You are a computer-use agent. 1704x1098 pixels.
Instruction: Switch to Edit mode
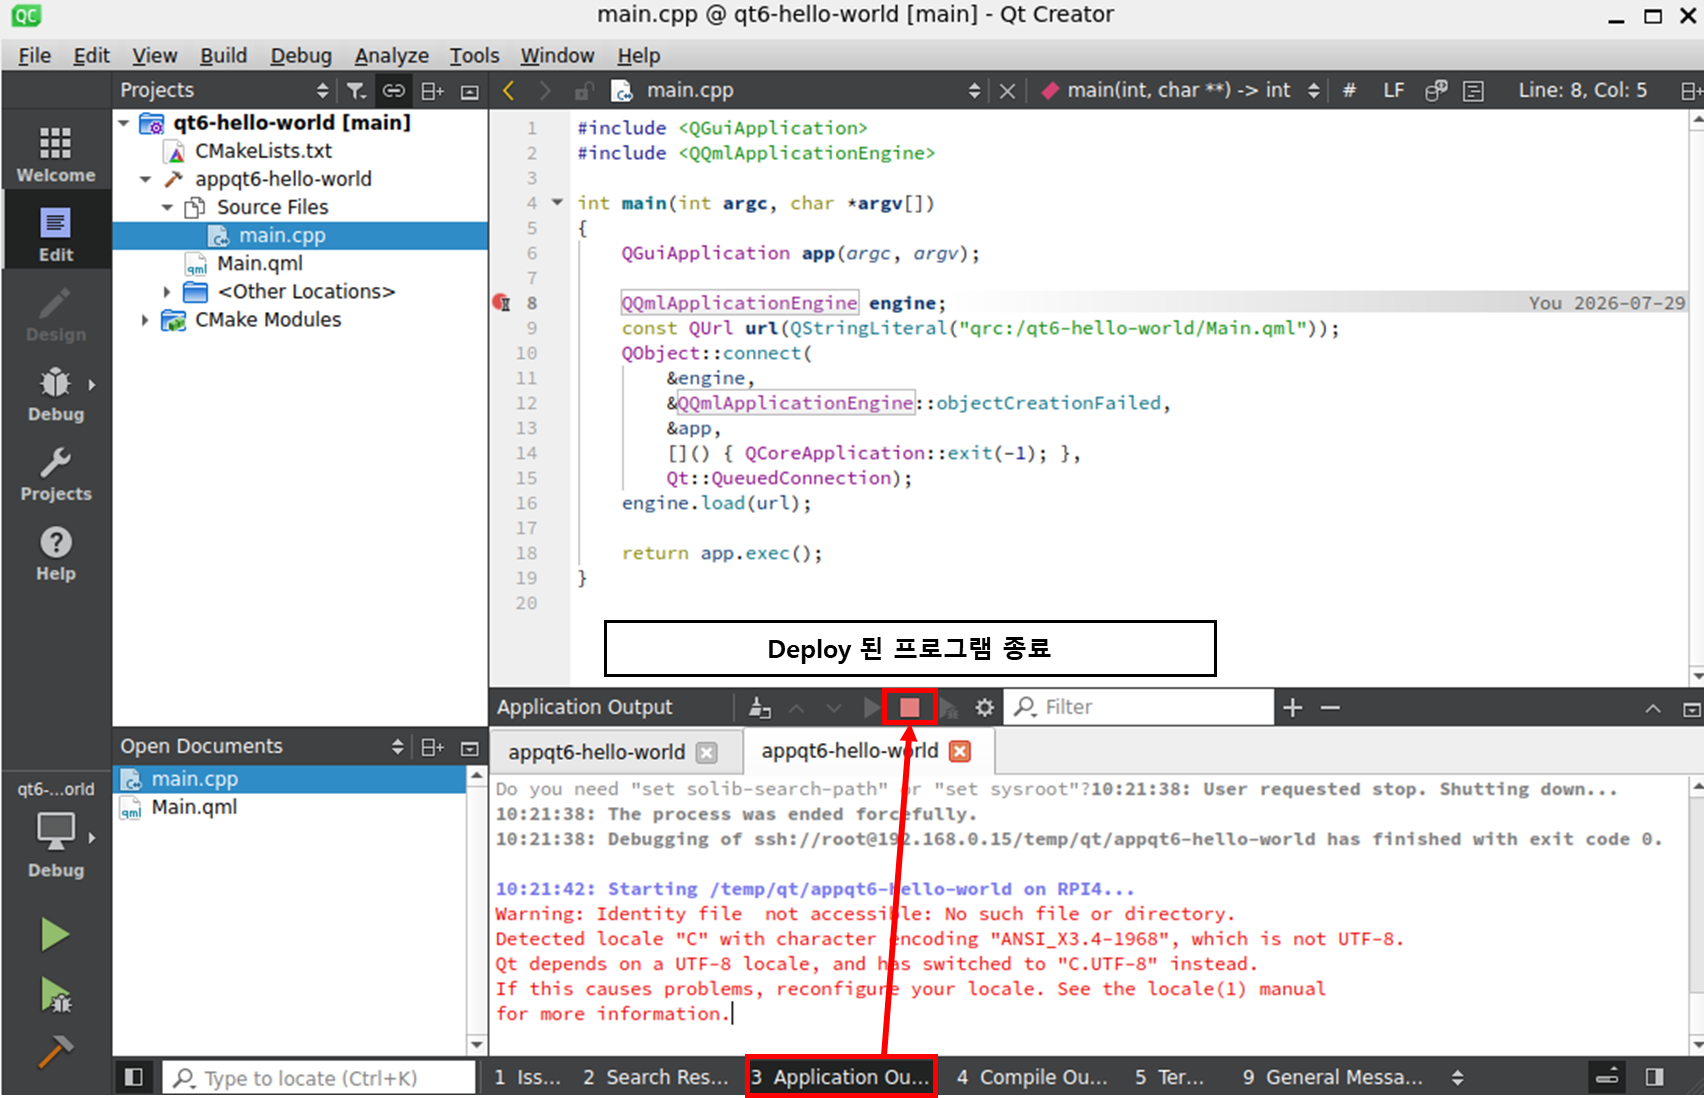pos(56,233)
